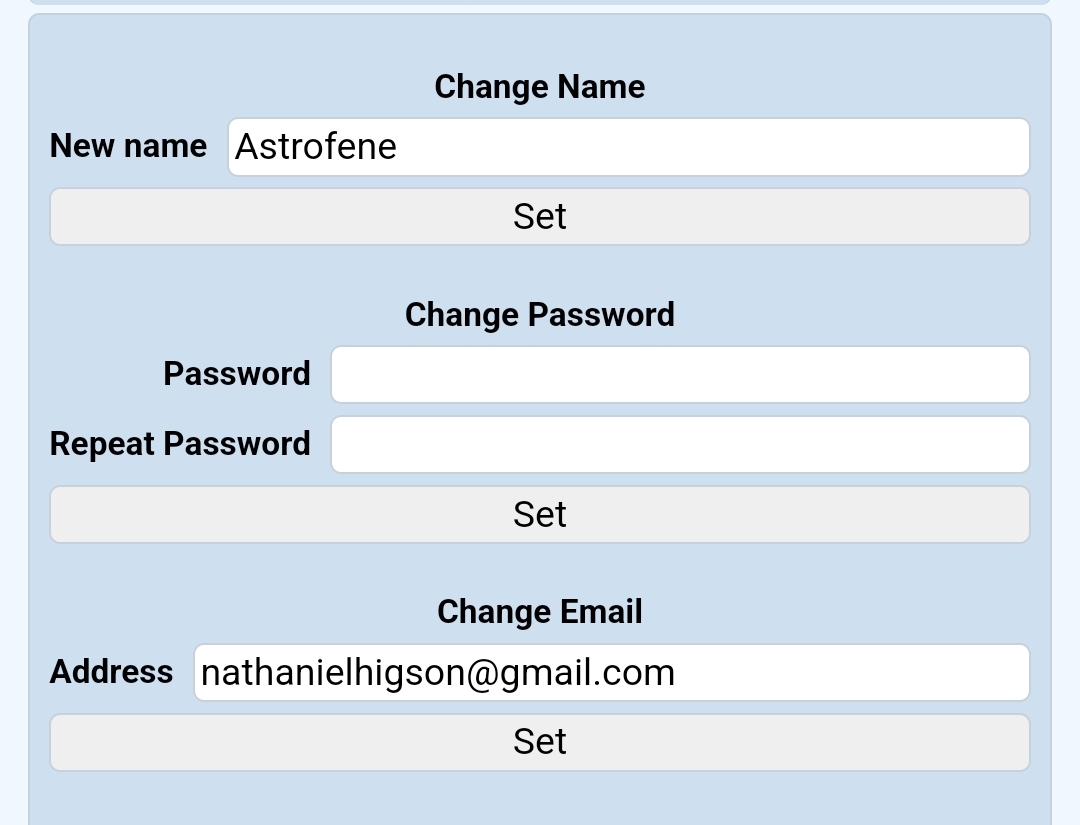Click the Change Email heading
The height and width of the screenshot is (825, 1080).
click(540, 612)
